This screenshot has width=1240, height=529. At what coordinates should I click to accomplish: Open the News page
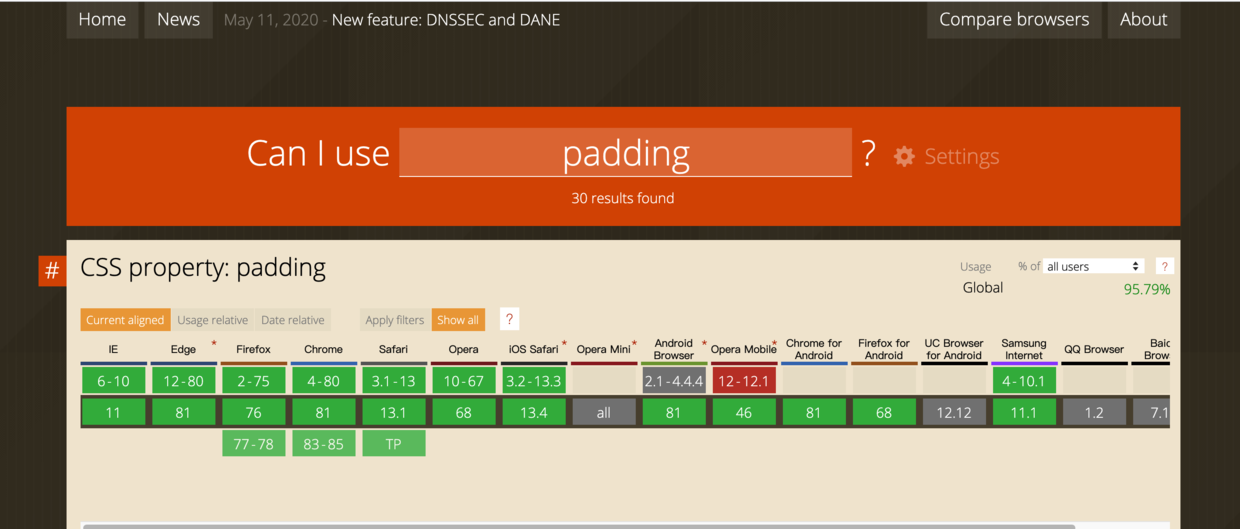pyautogui.click(x=178, y=19)
